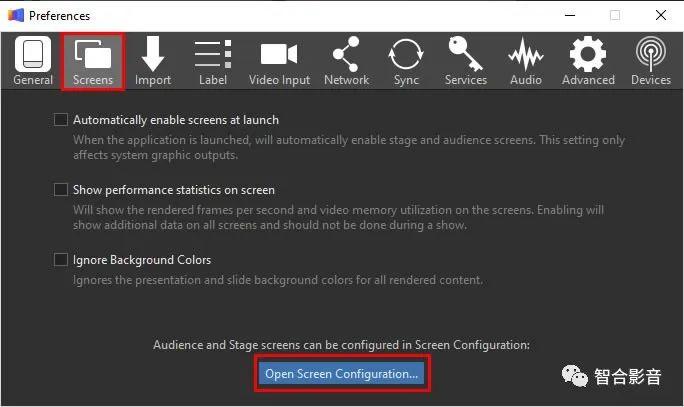684x407 pixels.
Task: Click the Ignore Background Colors label text
Action: pyautogui.click(x=141, y=260)
